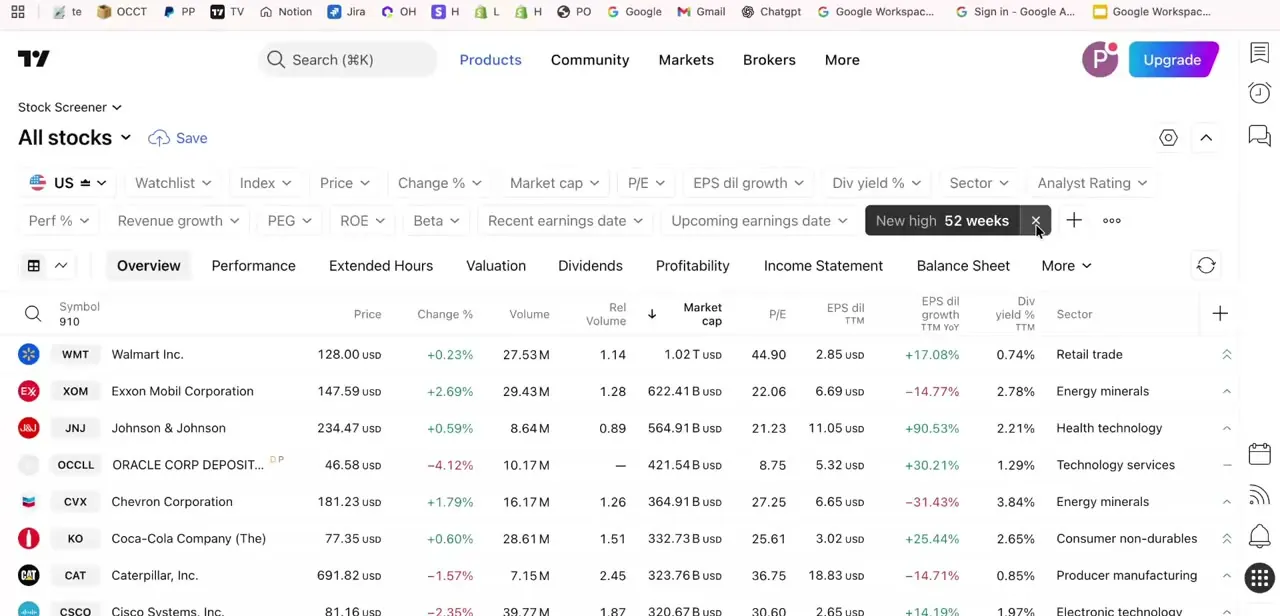1280x616 pixels.
Task: Switch to the Performance tab
Action: pos(254,266)
